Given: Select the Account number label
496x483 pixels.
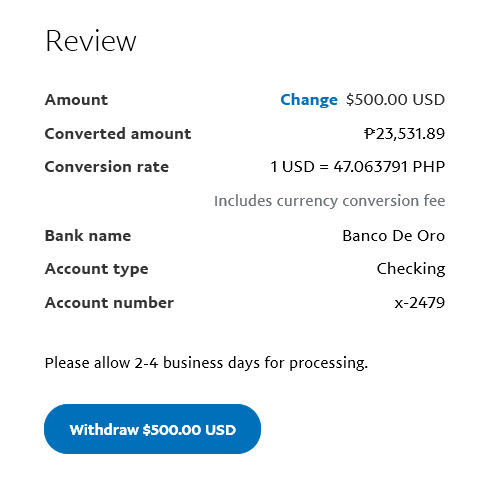Looking at the screenshot, I should (109, 303).
